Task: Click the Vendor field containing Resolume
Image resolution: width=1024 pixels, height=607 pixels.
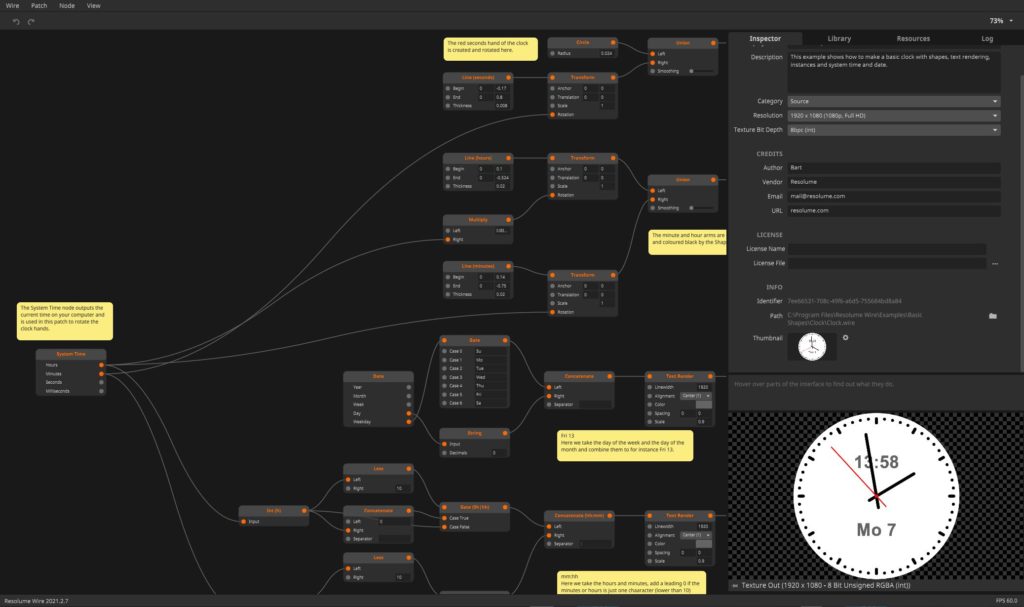Action: coord(893,182)
